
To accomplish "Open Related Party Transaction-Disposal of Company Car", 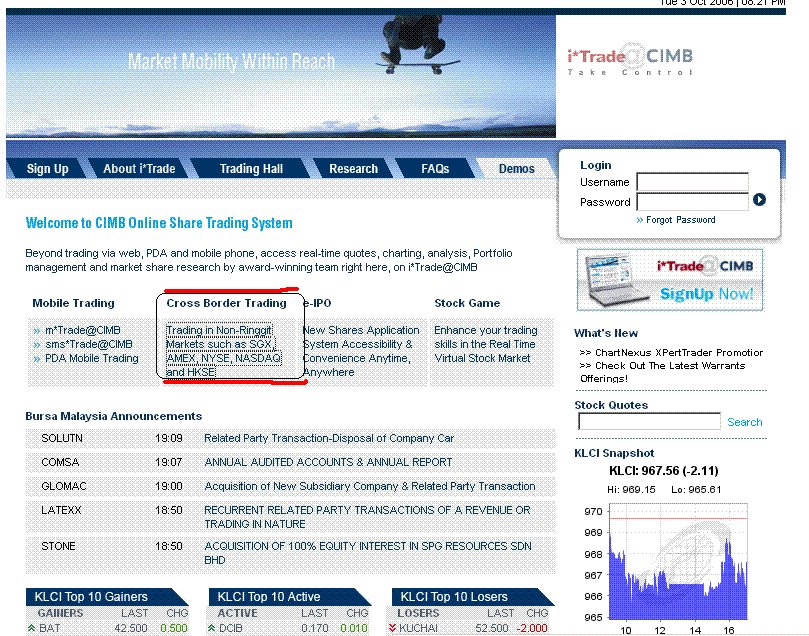I will pos(329,438).
